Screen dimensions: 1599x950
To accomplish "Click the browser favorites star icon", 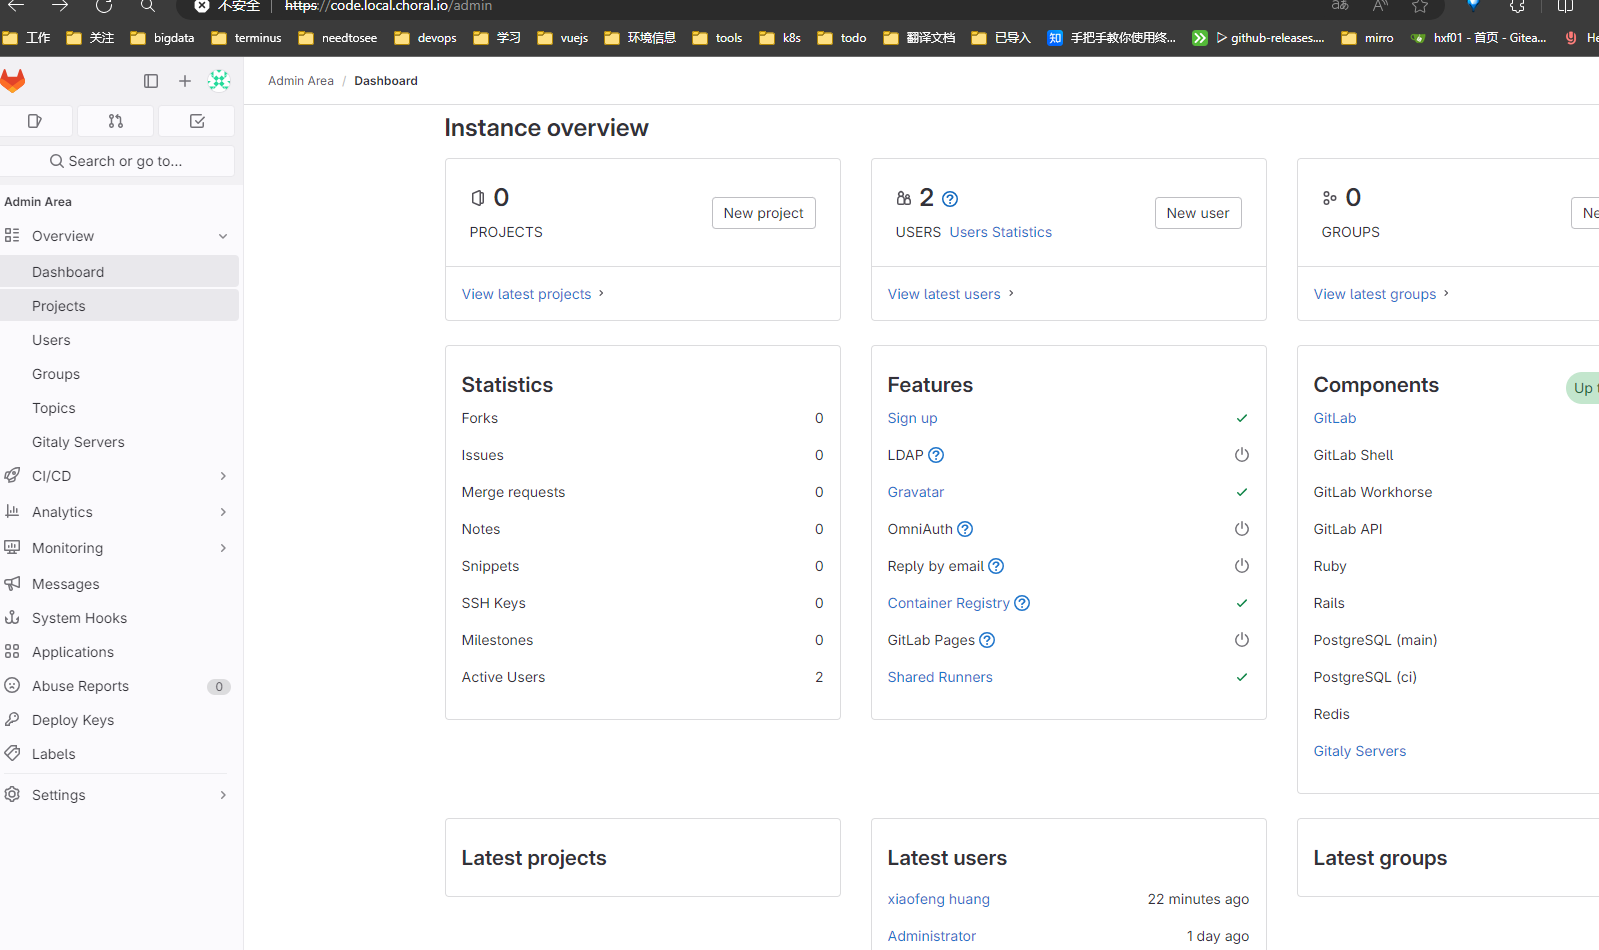I will click(1420, 6).
